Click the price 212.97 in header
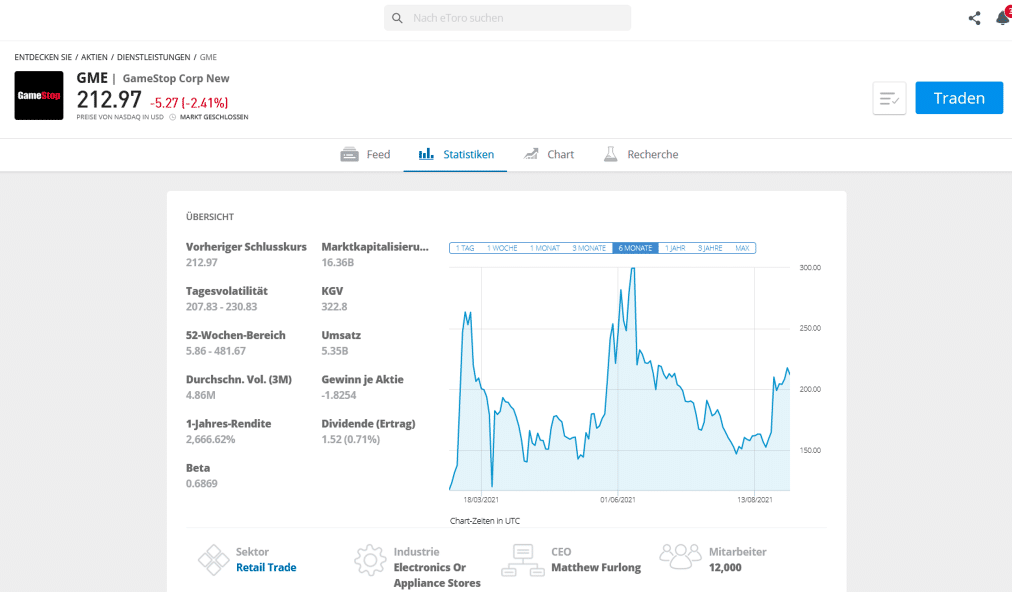This screenshot has width=1012, height=592. pyautogui.click(x=109, y=100)
